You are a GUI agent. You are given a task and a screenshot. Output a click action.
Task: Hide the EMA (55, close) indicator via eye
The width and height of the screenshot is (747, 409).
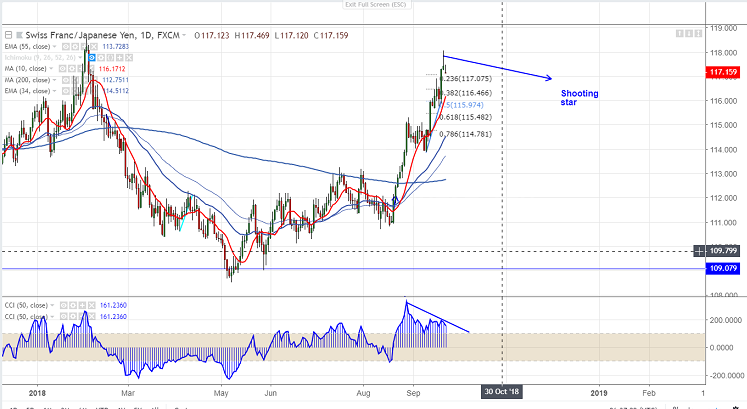[x=66, y=47]
